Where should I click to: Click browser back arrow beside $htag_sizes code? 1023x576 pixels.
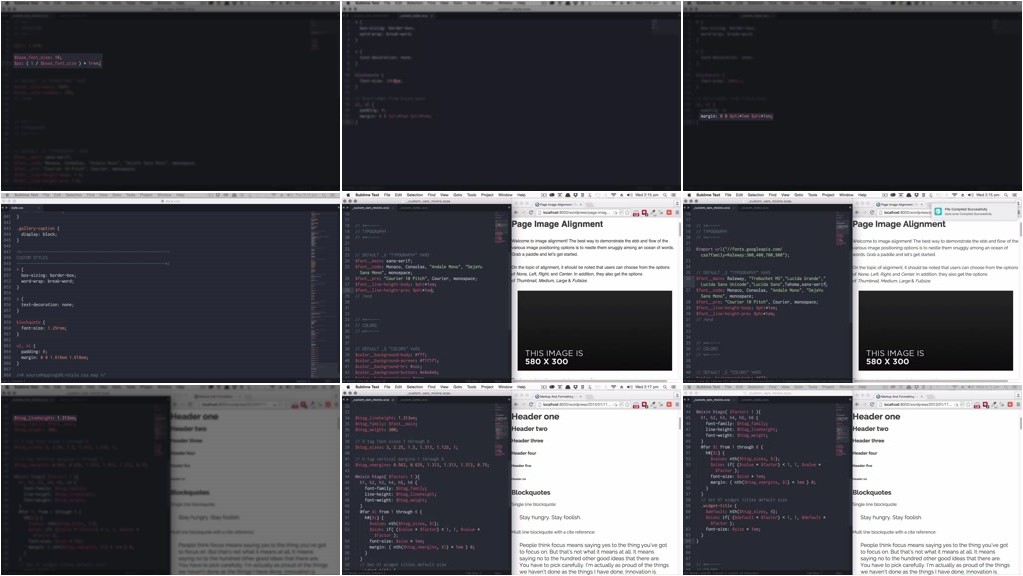pos(516,405)
